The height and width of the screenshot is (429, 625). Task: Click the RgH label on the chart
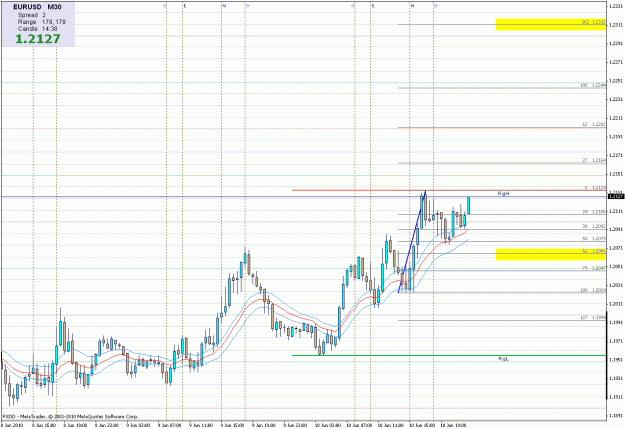503,194
